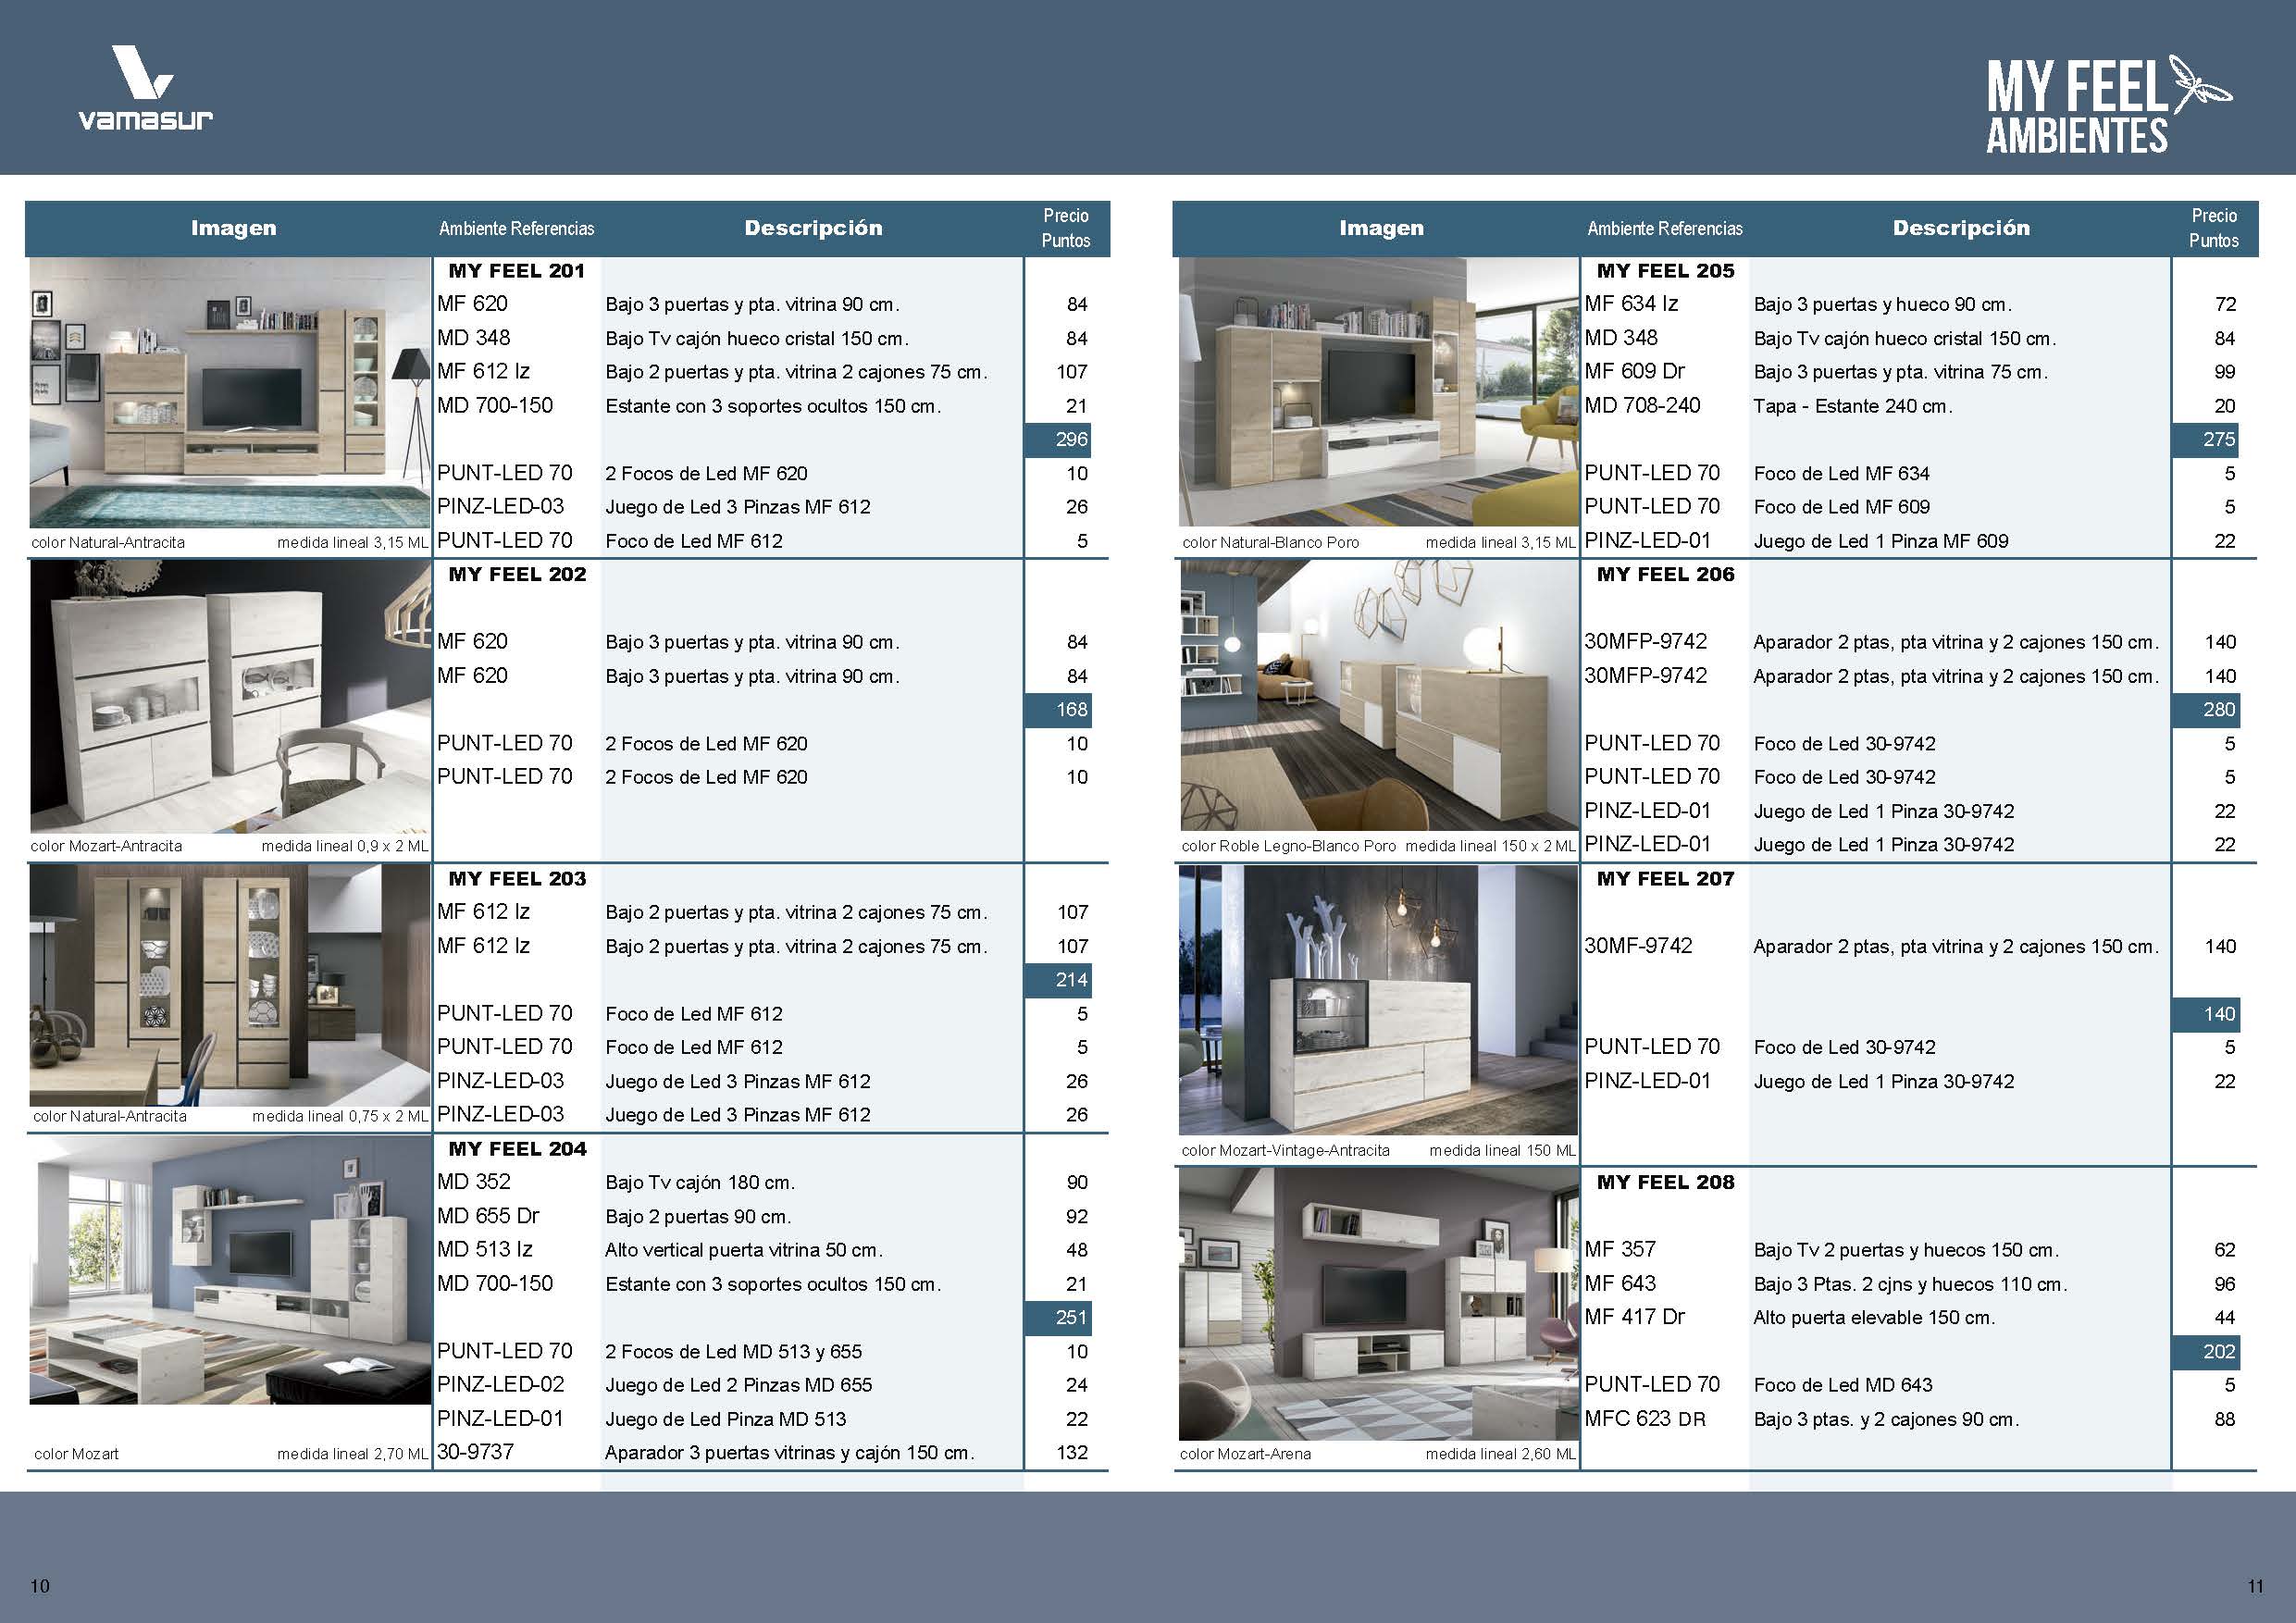Select the heading MY FEEL 205
This screenshot has height=1623, width=2296.
(1665, 271)
